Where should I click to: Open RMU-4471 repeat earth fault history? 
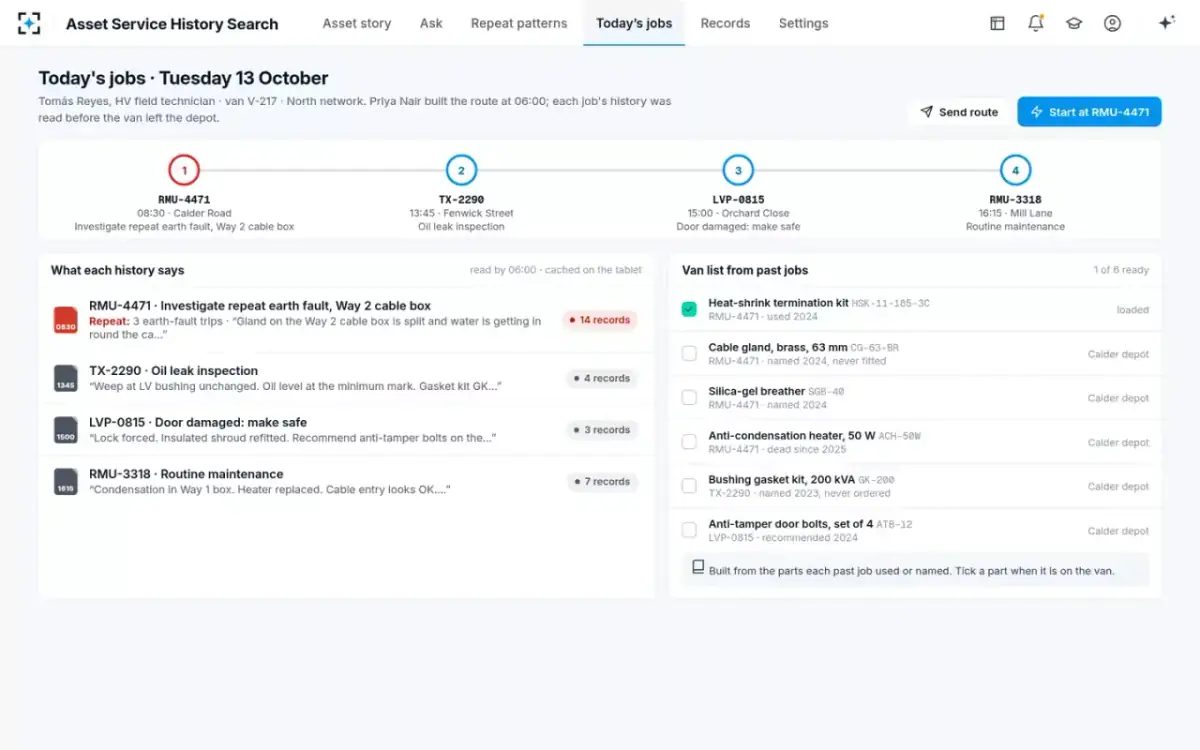346,320
